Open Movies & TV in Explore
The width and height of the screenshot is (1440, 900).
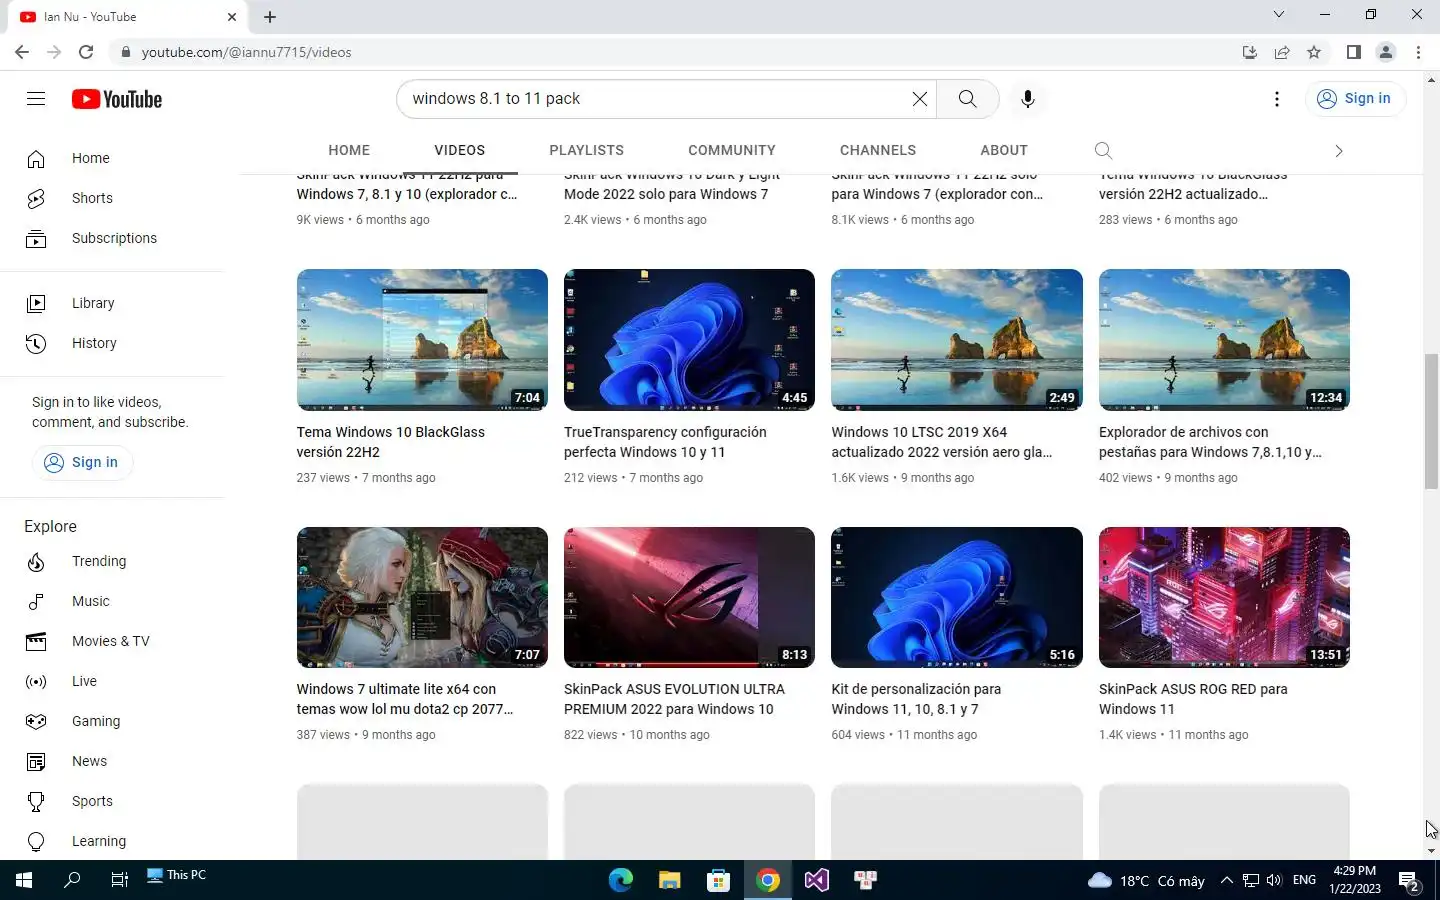(x=112, y=641)
